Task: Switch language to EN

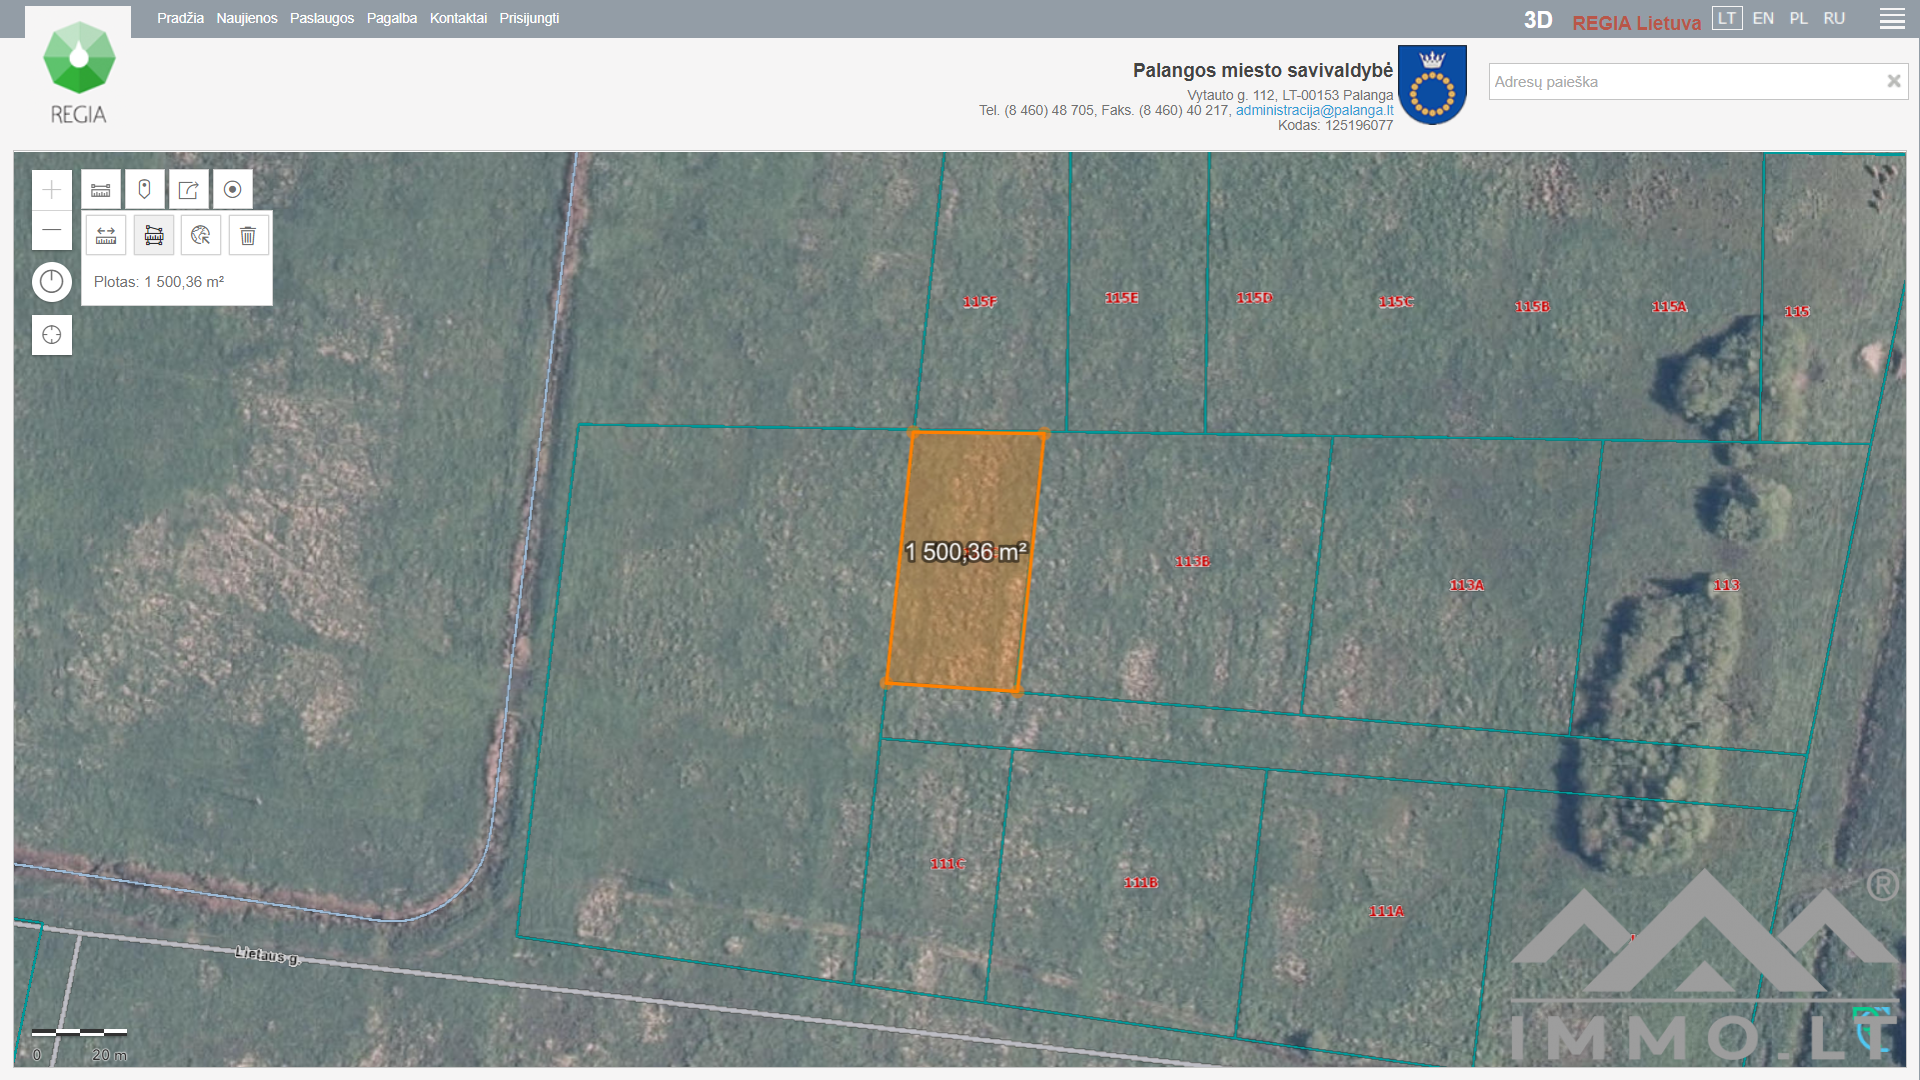Action: (x=1763, y=18)
